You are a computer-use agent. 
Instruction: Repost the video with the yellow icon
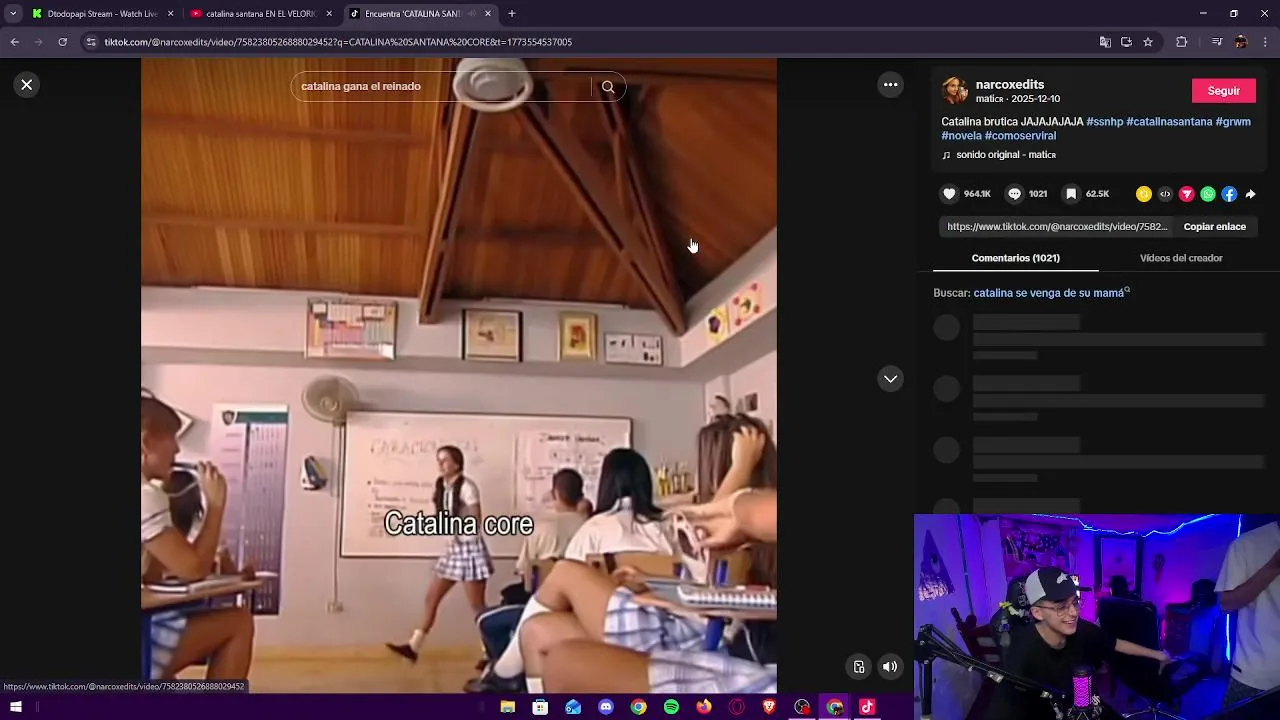[x=1144, y=194]
